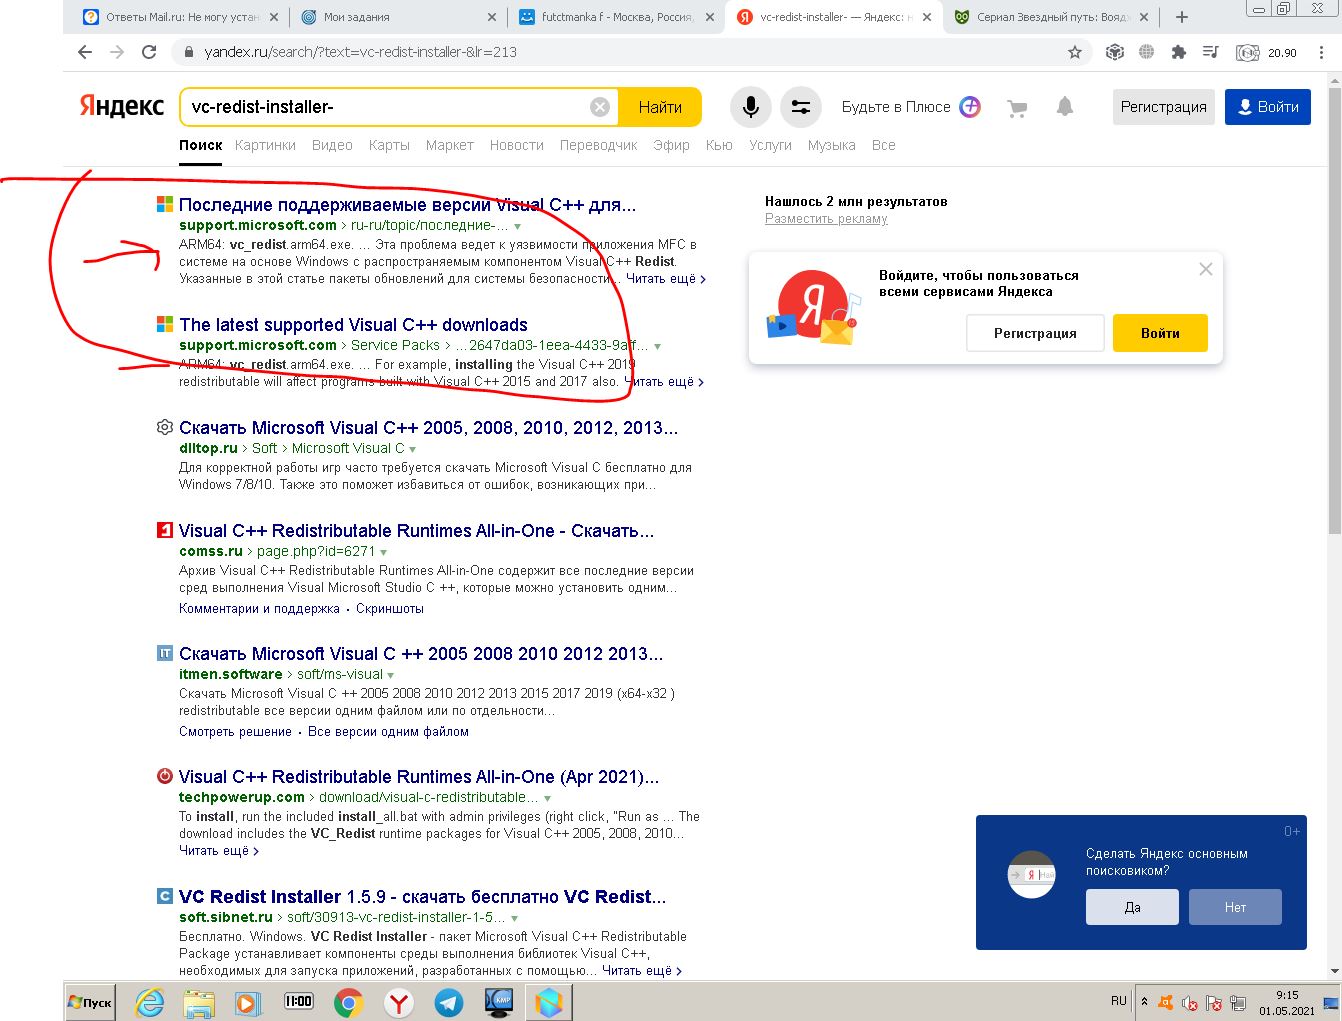Click yellow Войти in sign-in card

coord(1160,333)
